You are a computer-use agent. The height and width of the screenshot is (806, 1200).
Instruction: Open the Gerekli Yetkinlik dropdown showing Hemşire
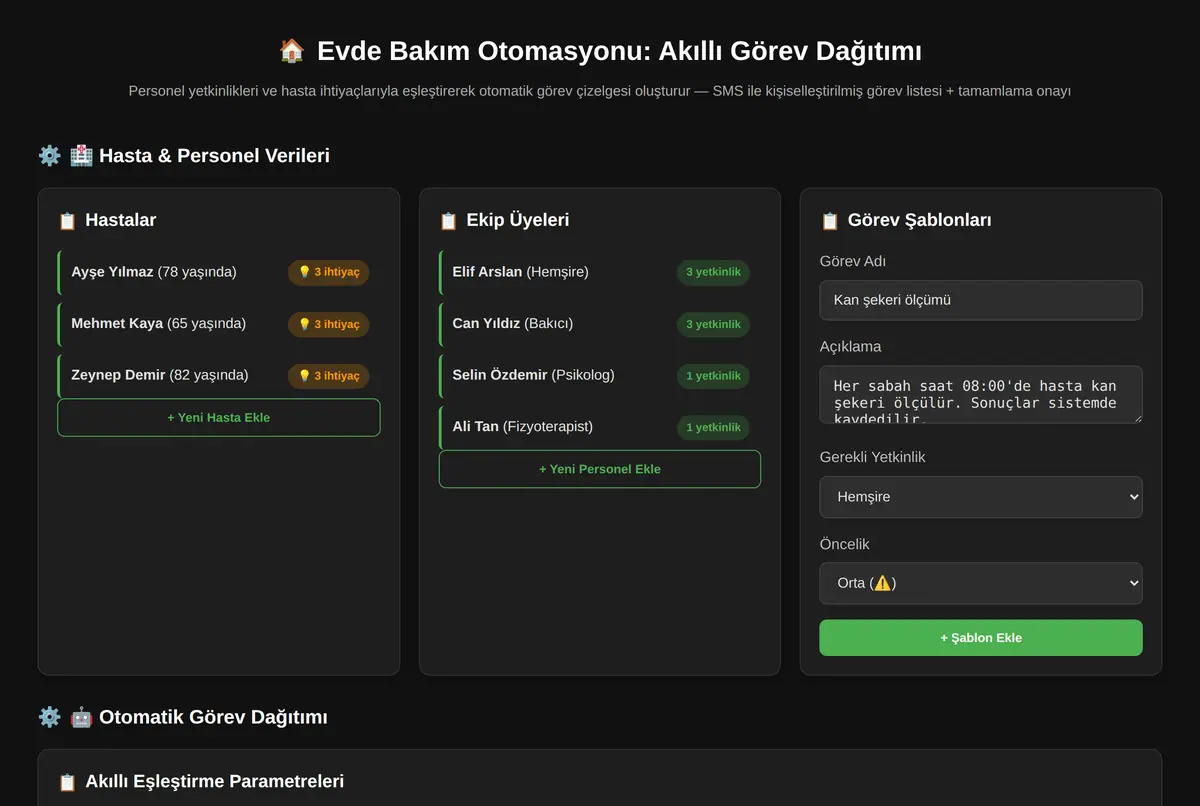(x=981, y=497)
